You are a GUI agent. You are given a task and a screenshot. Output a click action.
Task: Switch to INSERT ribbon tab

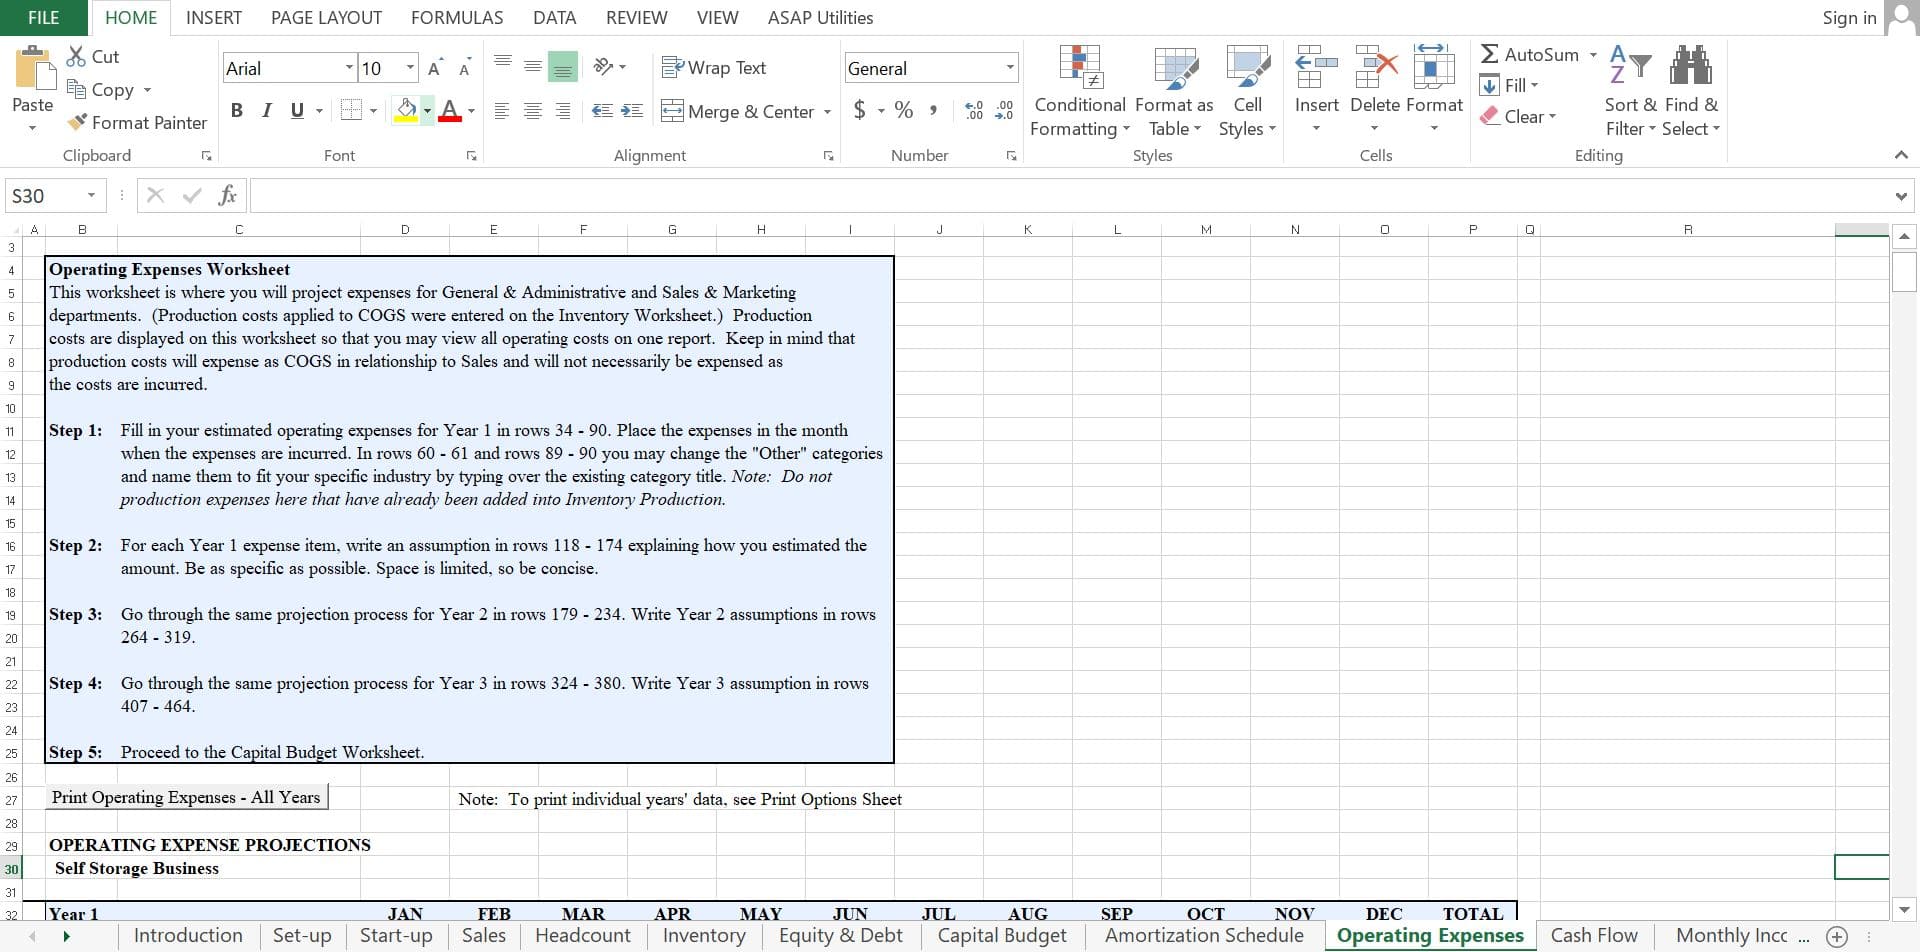214,18
